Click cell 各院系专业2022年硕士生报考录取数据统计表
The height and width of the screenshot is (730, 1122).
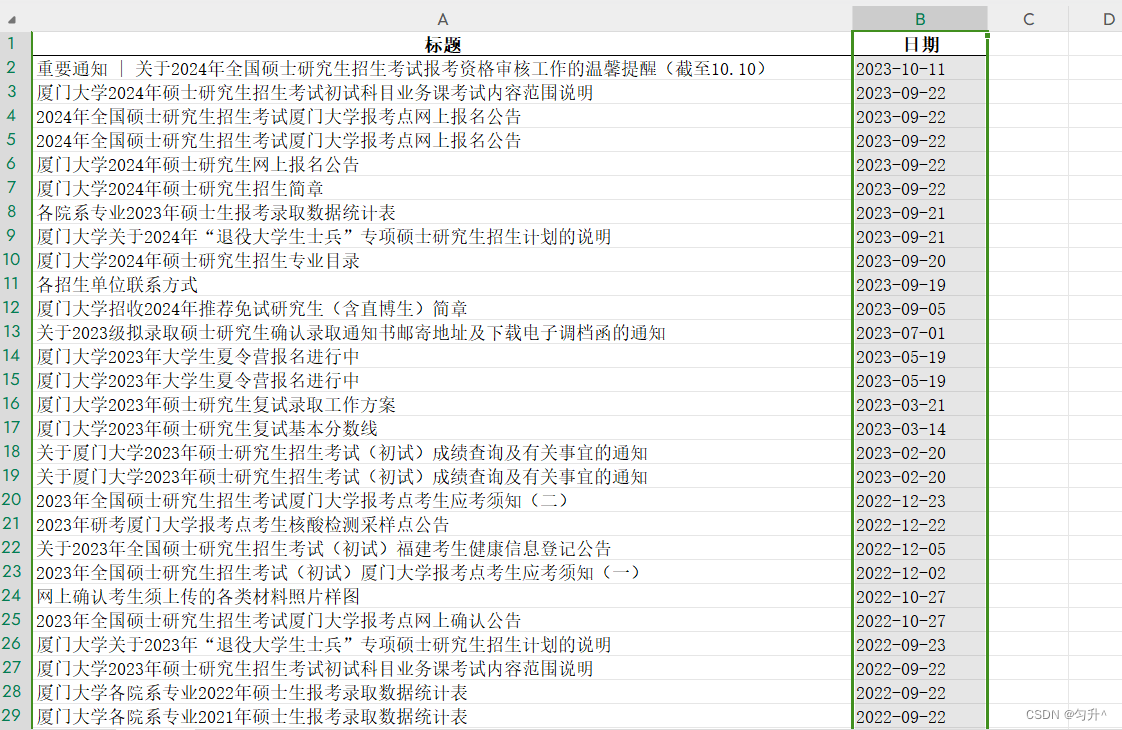click(442, 692)
